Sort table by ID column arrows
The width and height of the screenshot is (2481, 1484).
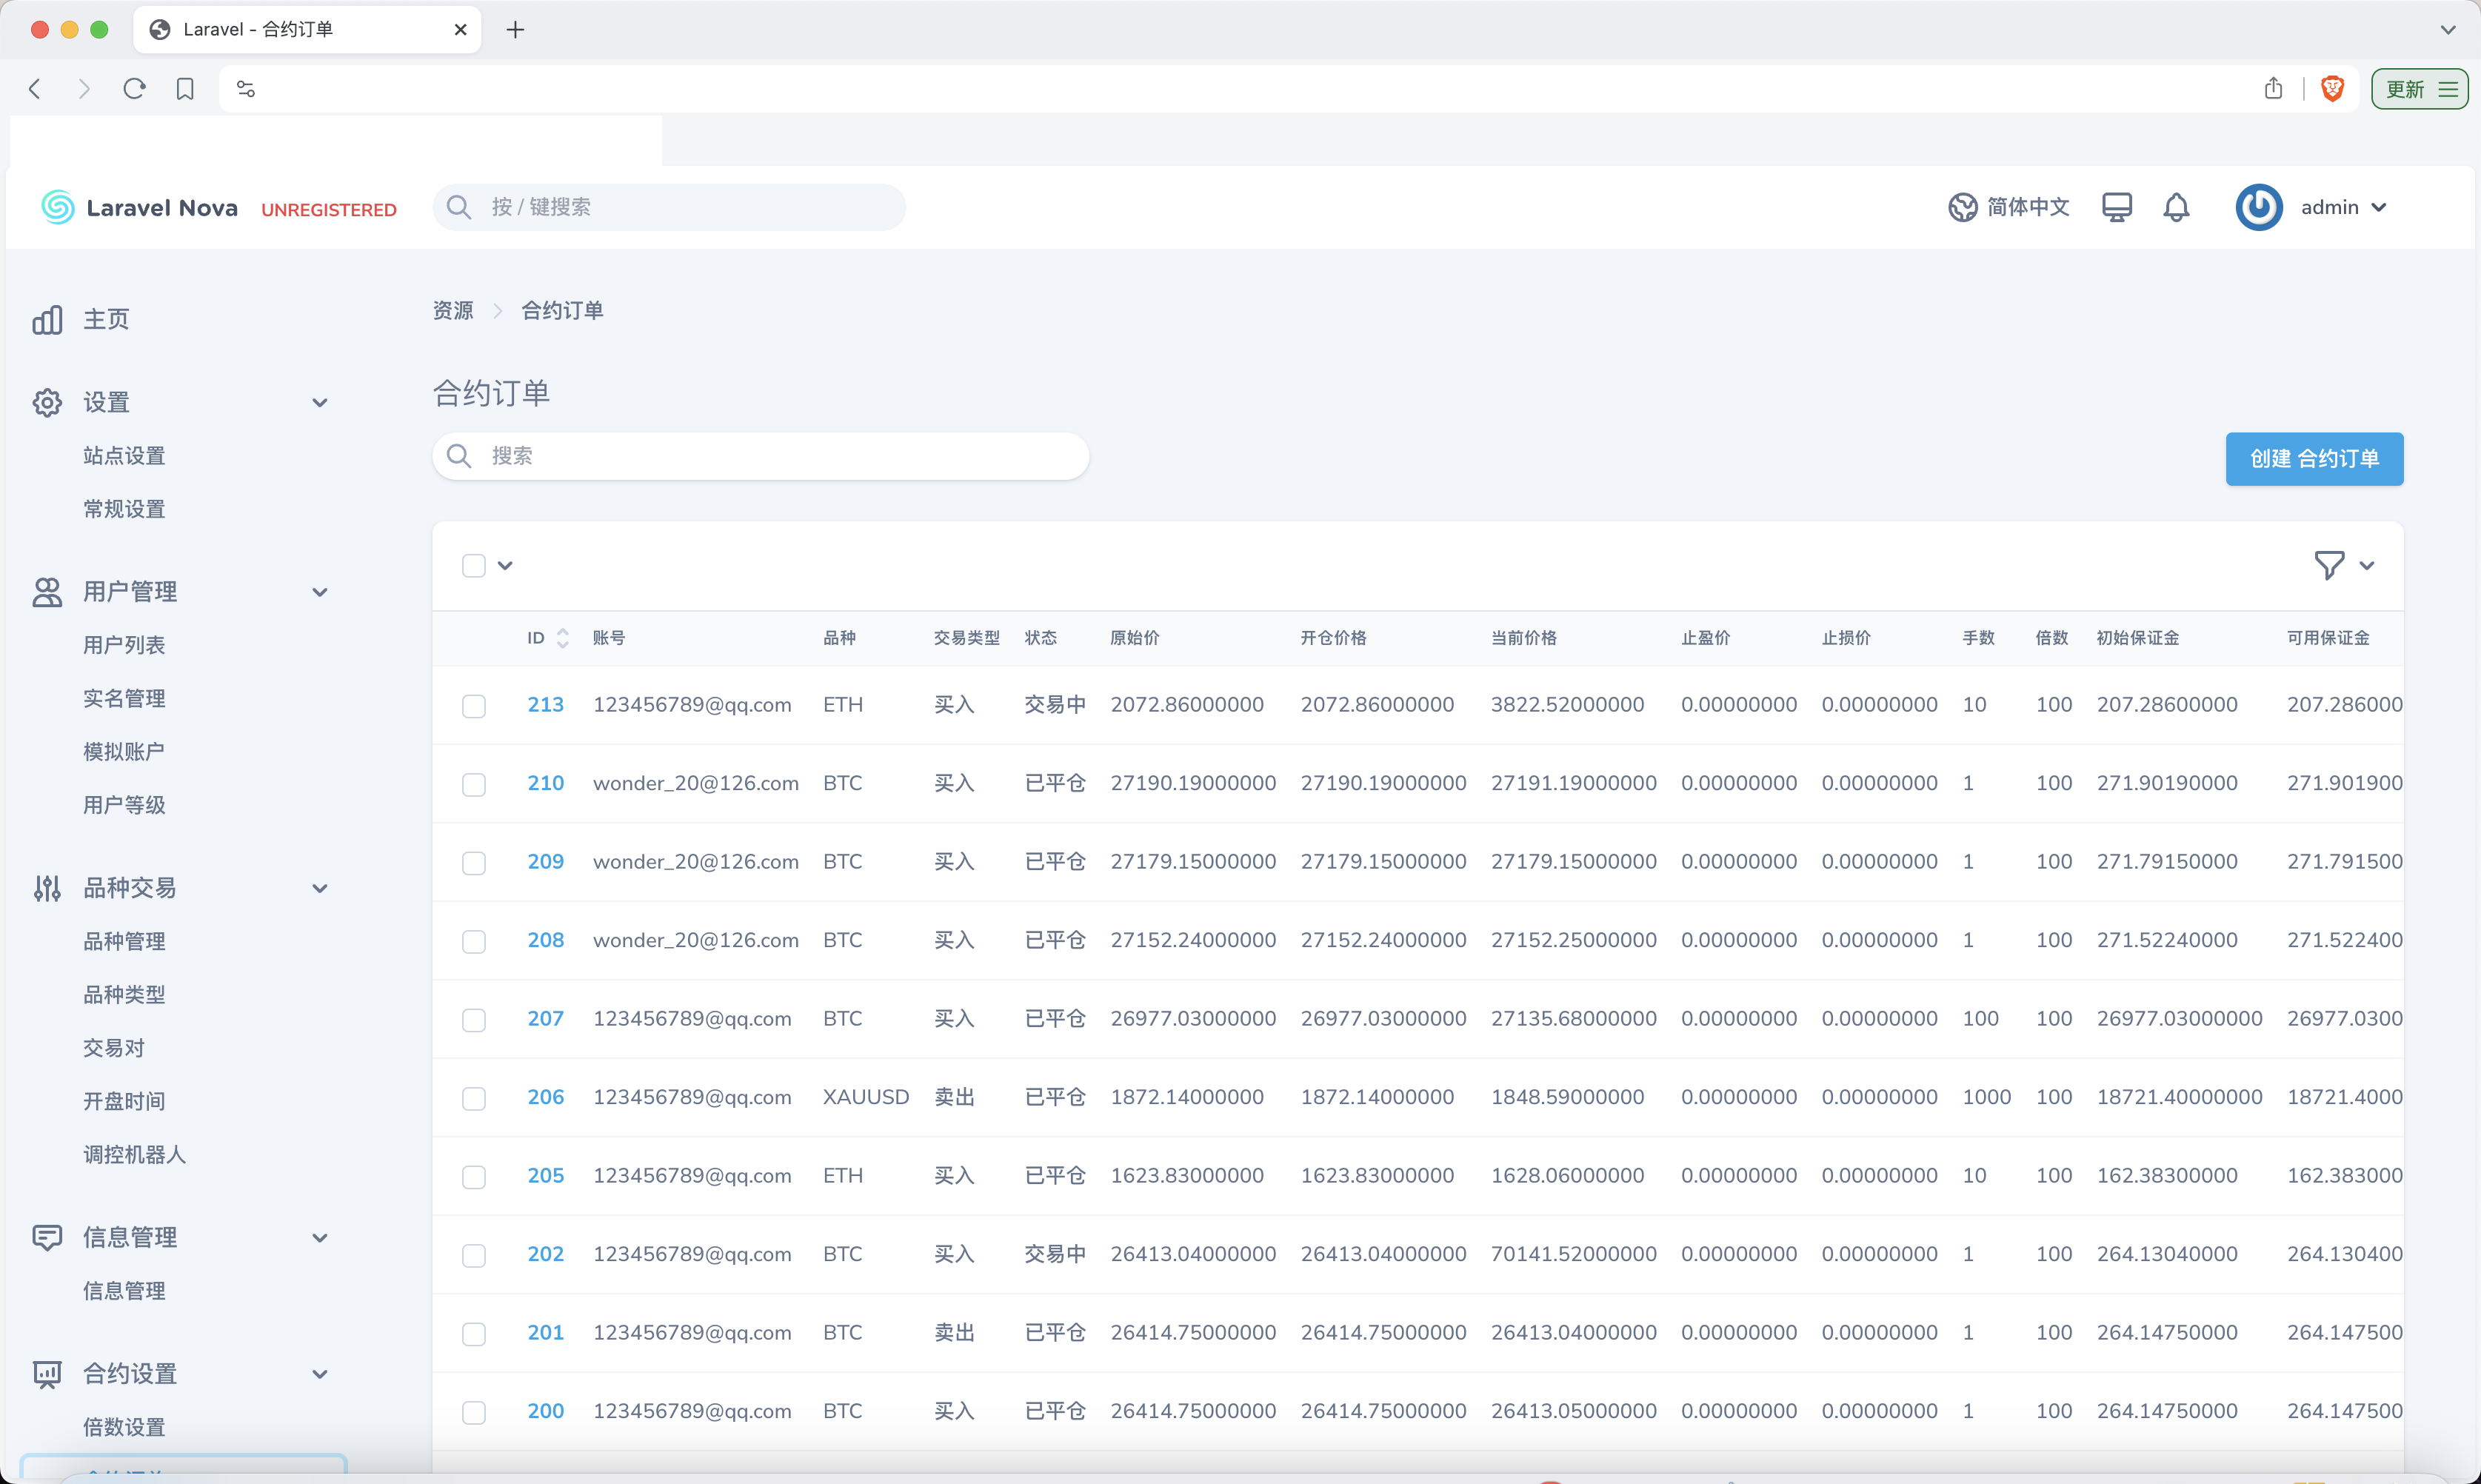563,637
